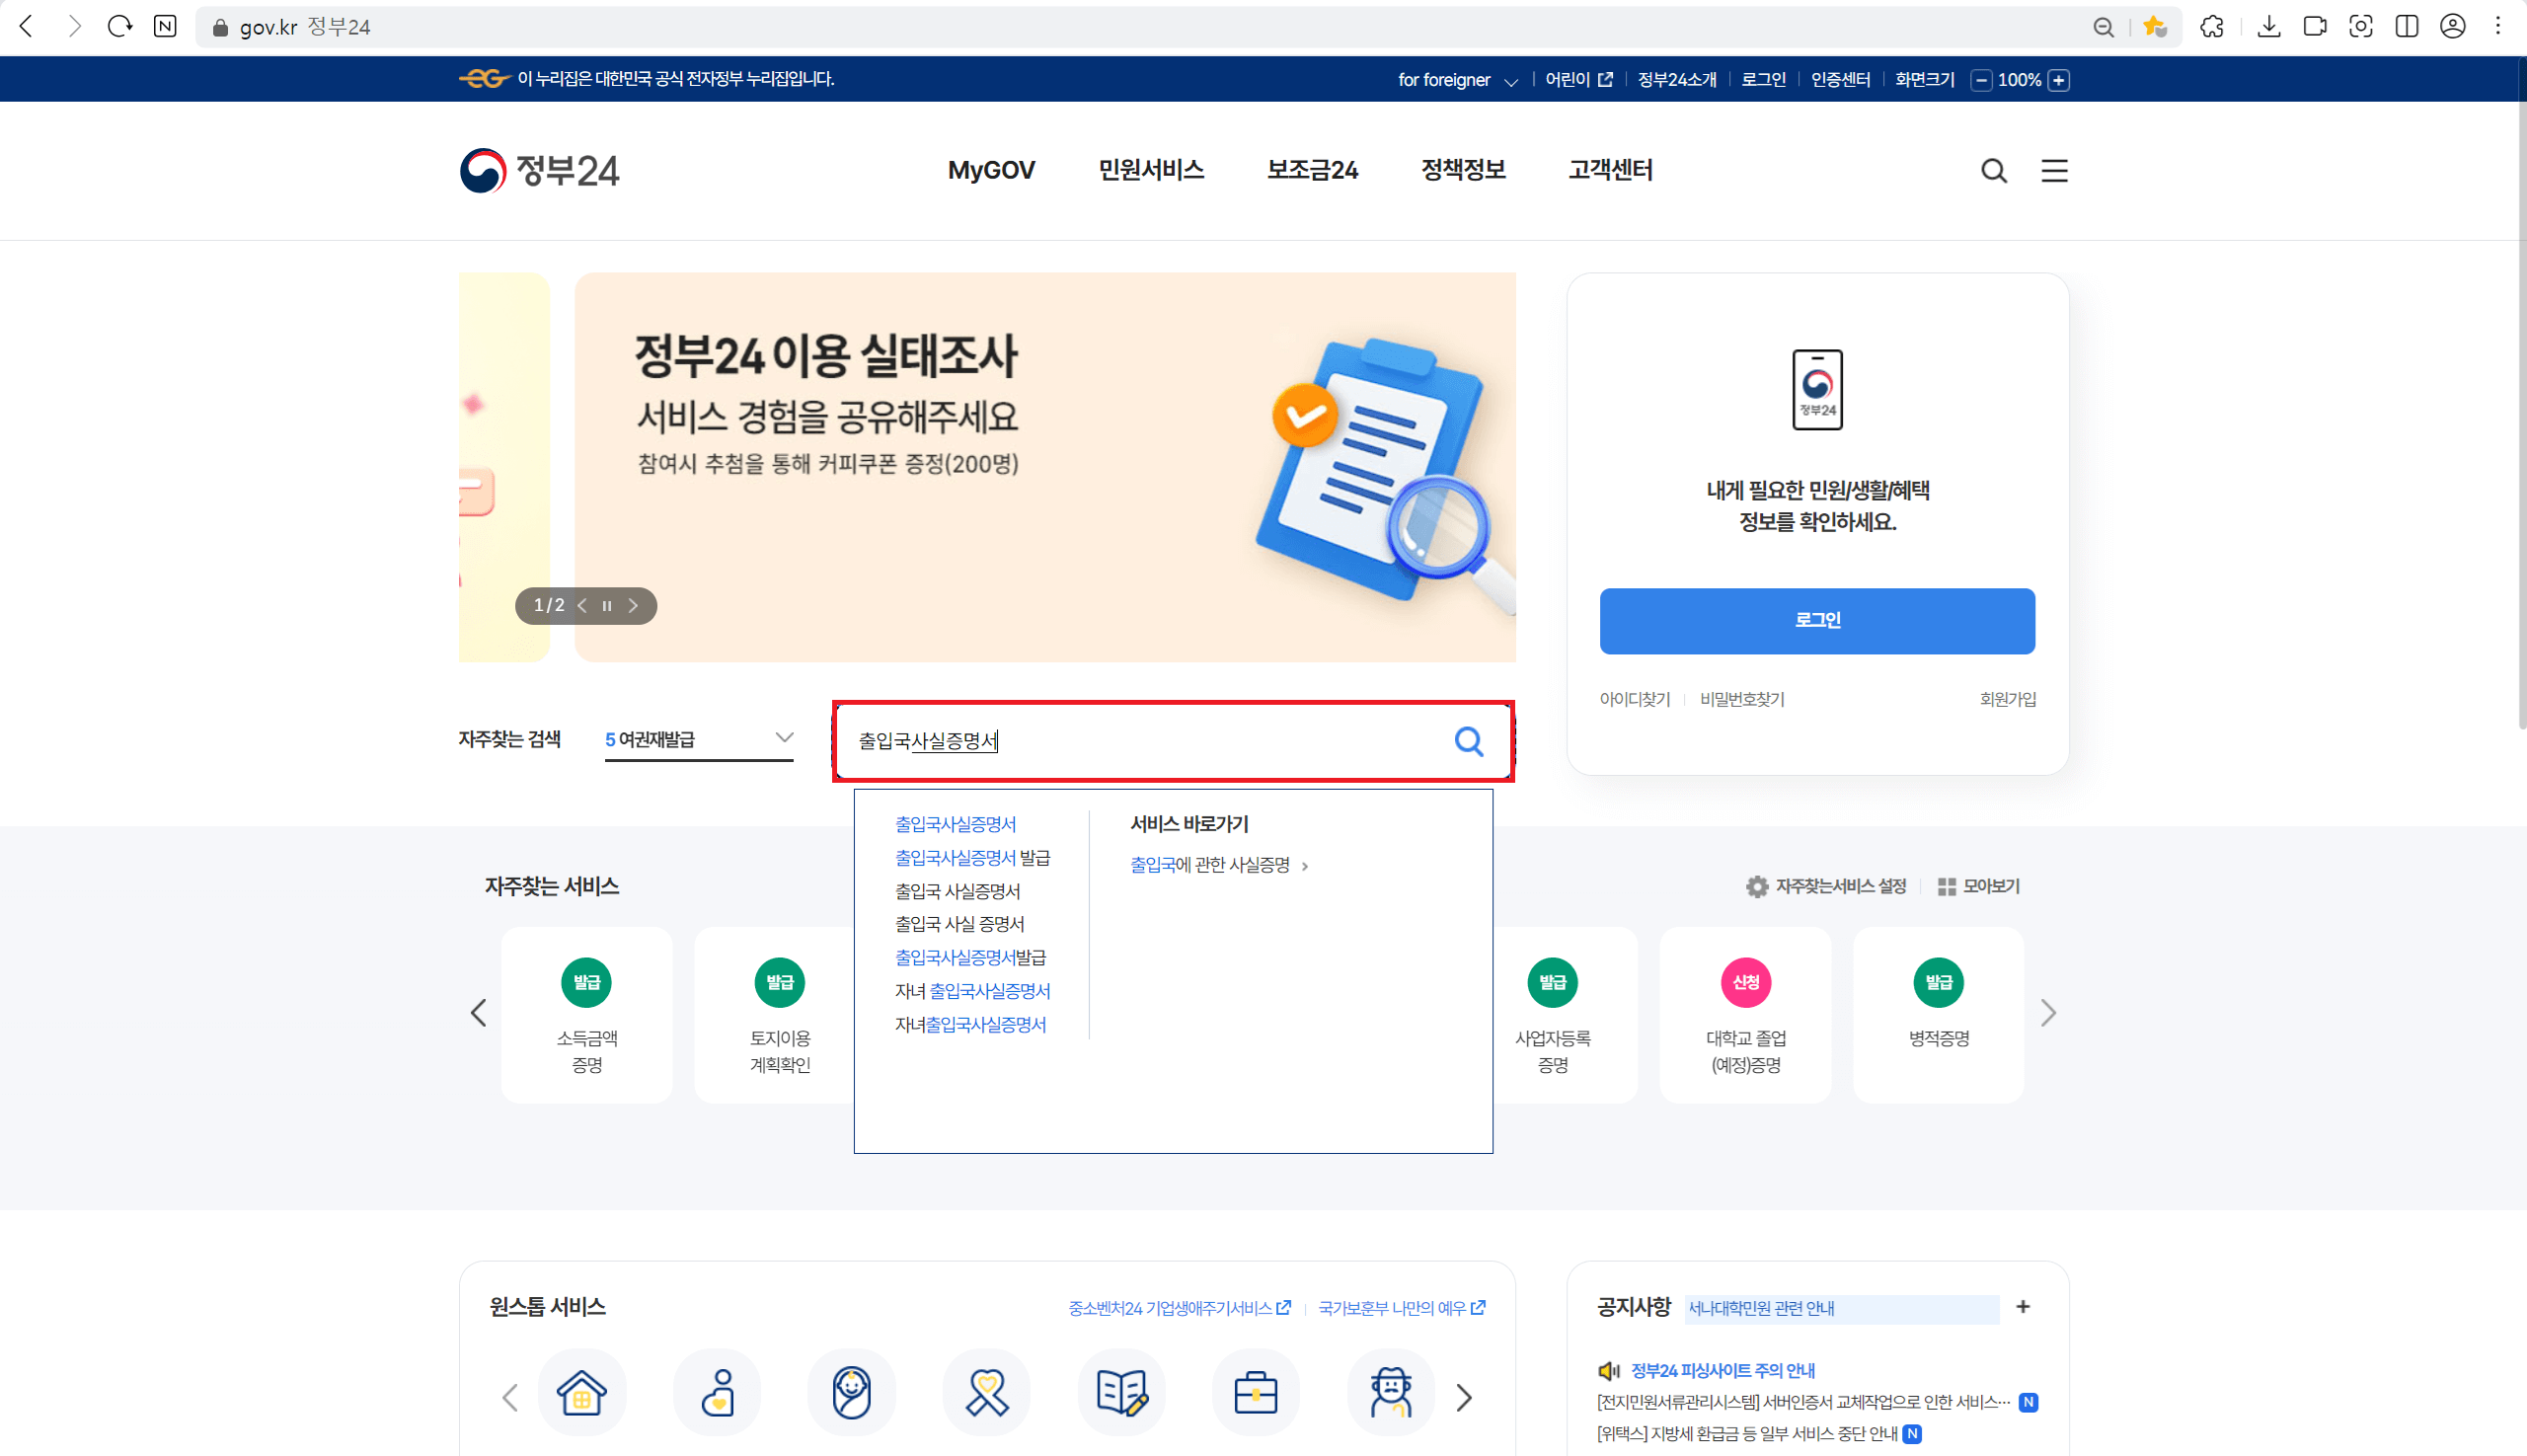Click the search magnifier icon in header
Viewport: 2527px width, 1456px height.
coord(1993,171)
